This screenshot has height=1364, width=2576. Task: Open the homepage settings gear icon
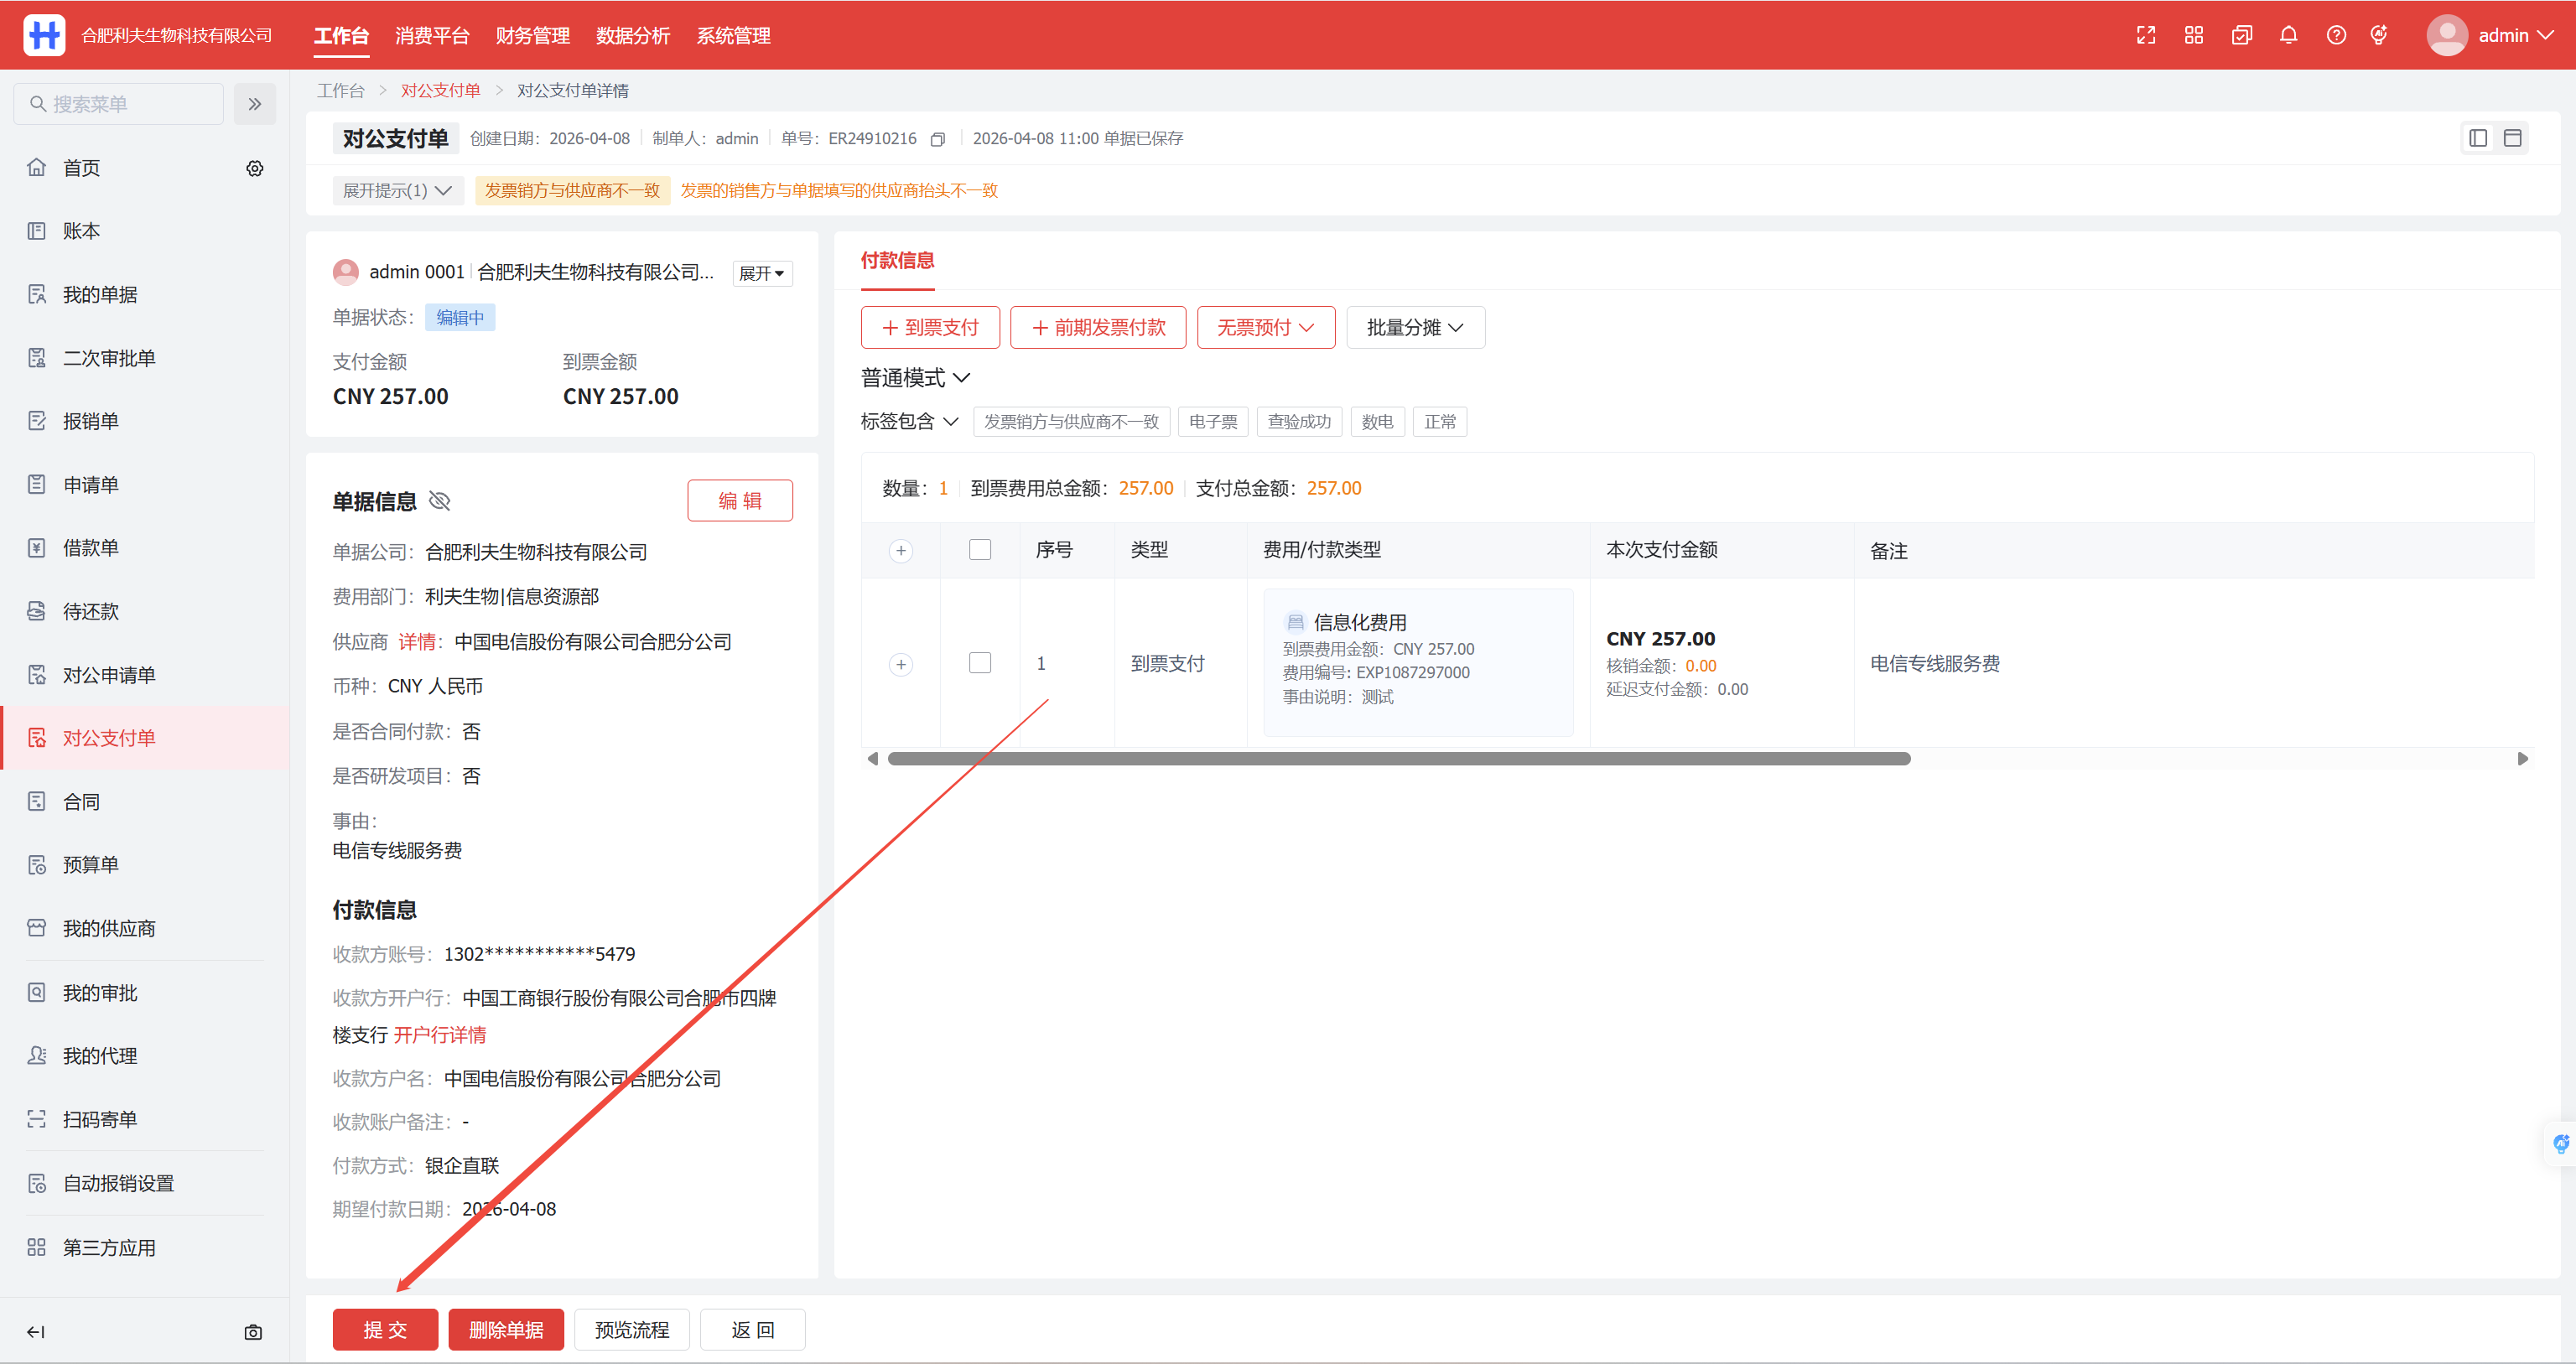tap(255, 168)
